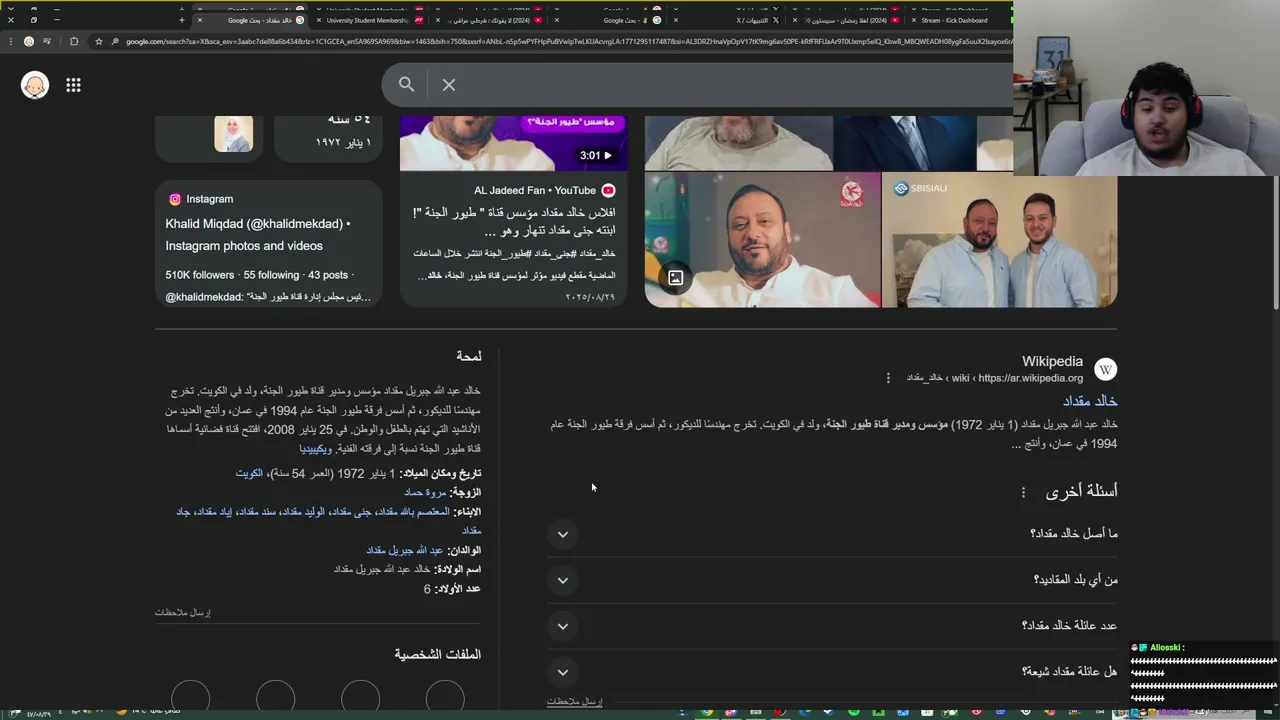Clear the search box with X
Image resolution: width=1280 pixels, height=720 pixels.
coord(449,85)
